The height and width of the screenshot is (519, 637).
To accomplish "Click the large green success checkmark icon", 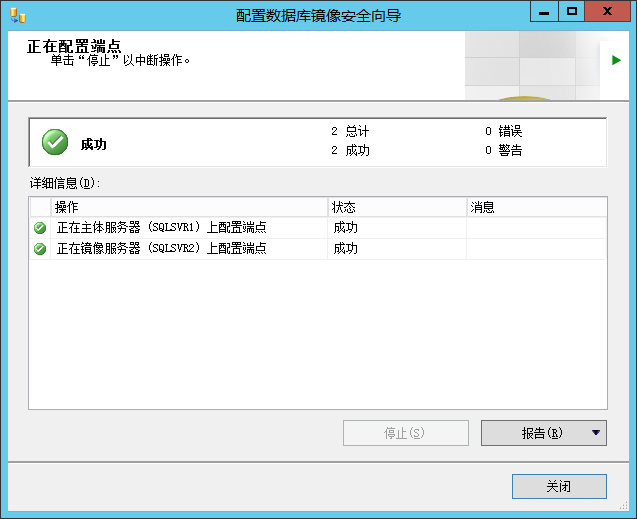I will 55,142.
